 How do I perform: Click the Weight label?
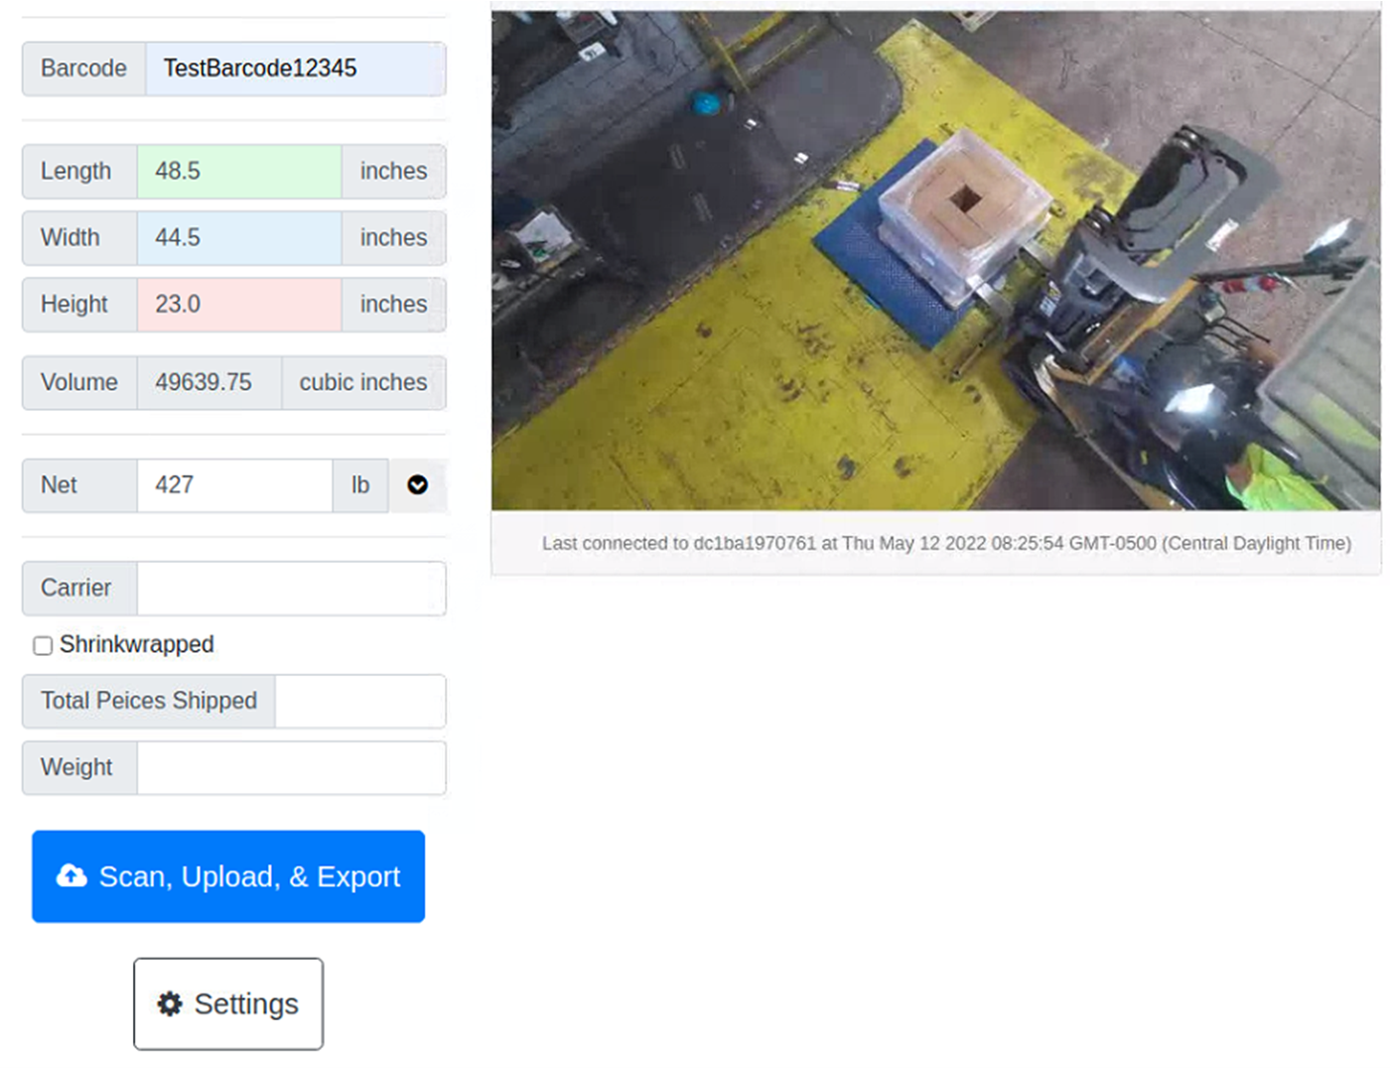pyautogui.click(x=80, y=768)
